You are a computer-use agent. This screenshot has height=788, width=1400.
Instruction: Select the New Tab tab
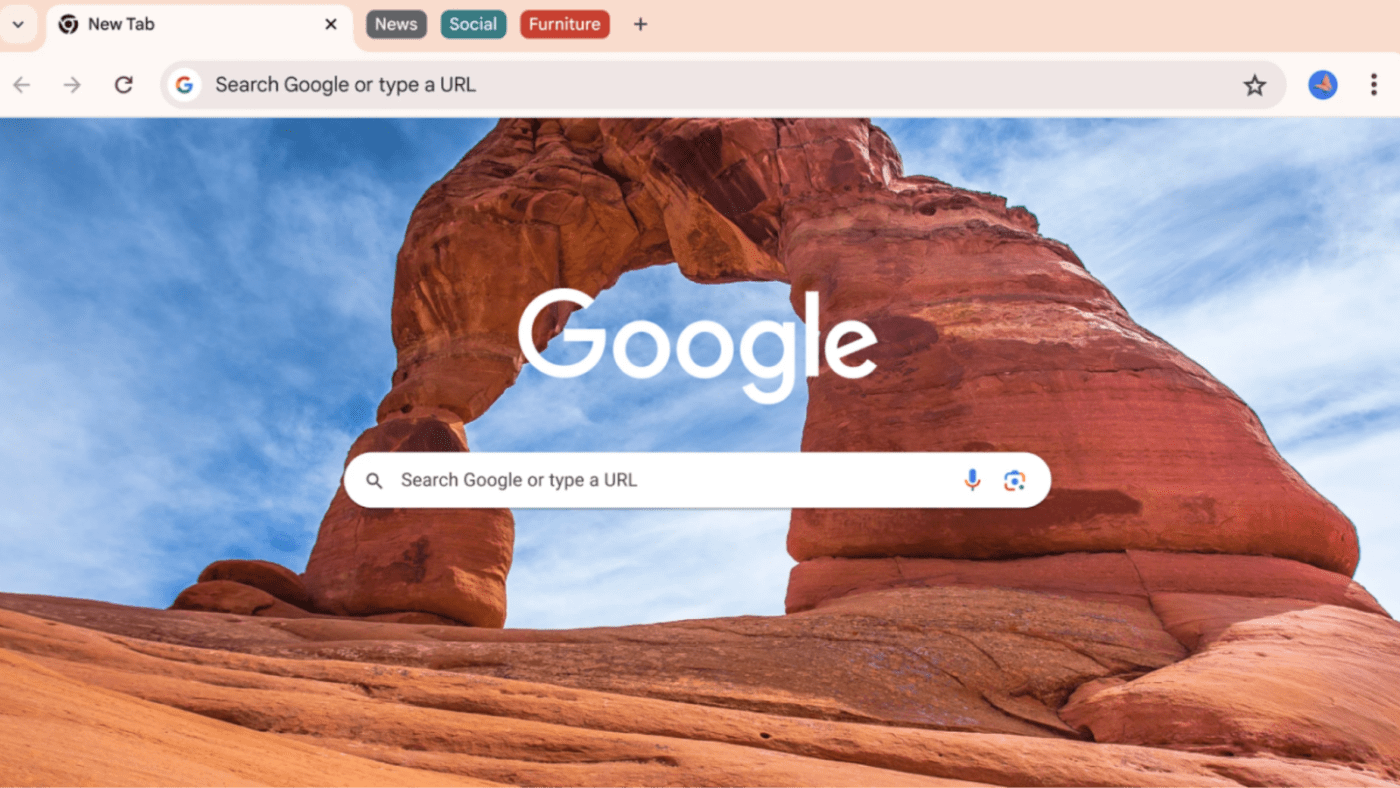(x=200, y=25)
